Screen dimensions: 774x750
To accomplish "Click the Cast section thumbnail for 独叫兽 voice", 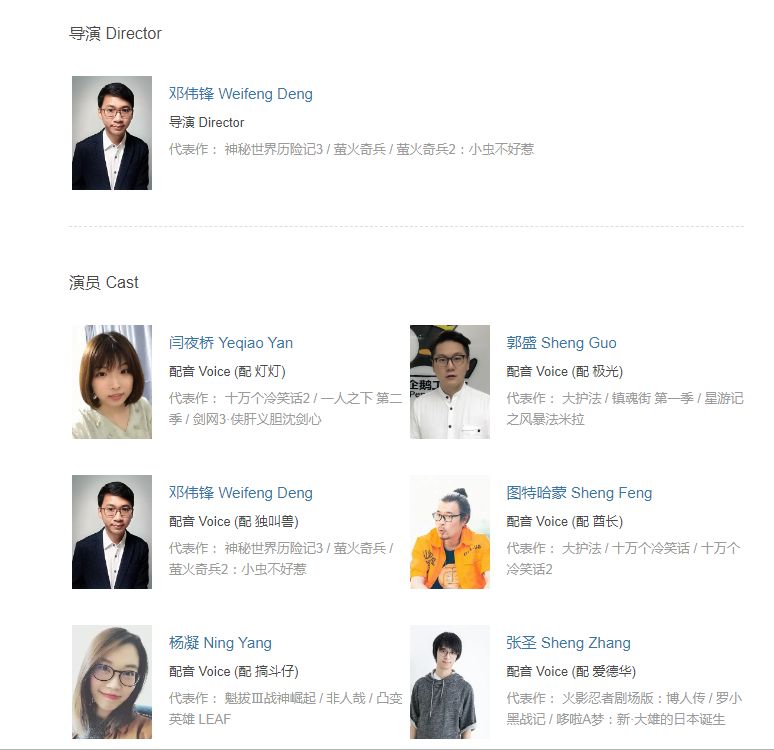I will pyautogui.click(x=112, y=532).
